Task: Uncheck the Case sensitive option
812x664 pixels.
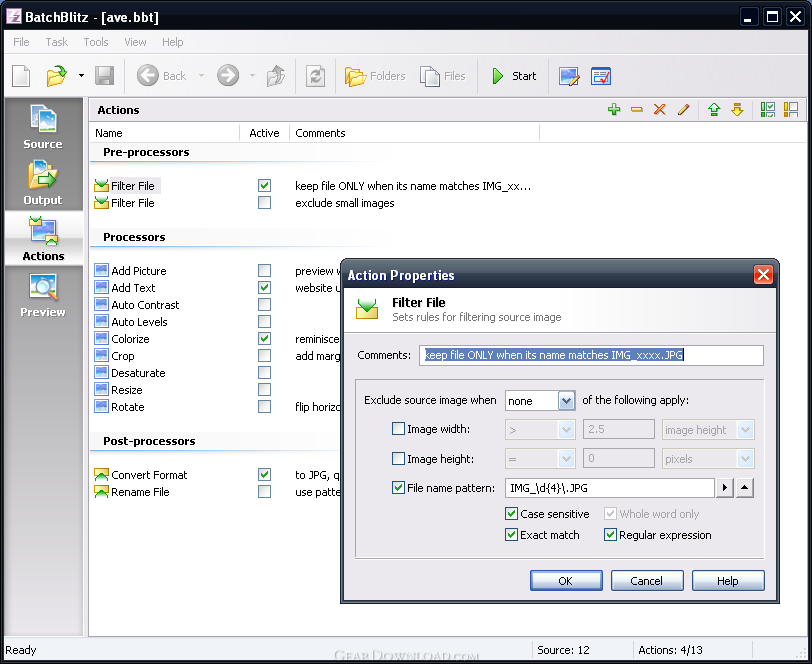Action: [x=512, y=514]
